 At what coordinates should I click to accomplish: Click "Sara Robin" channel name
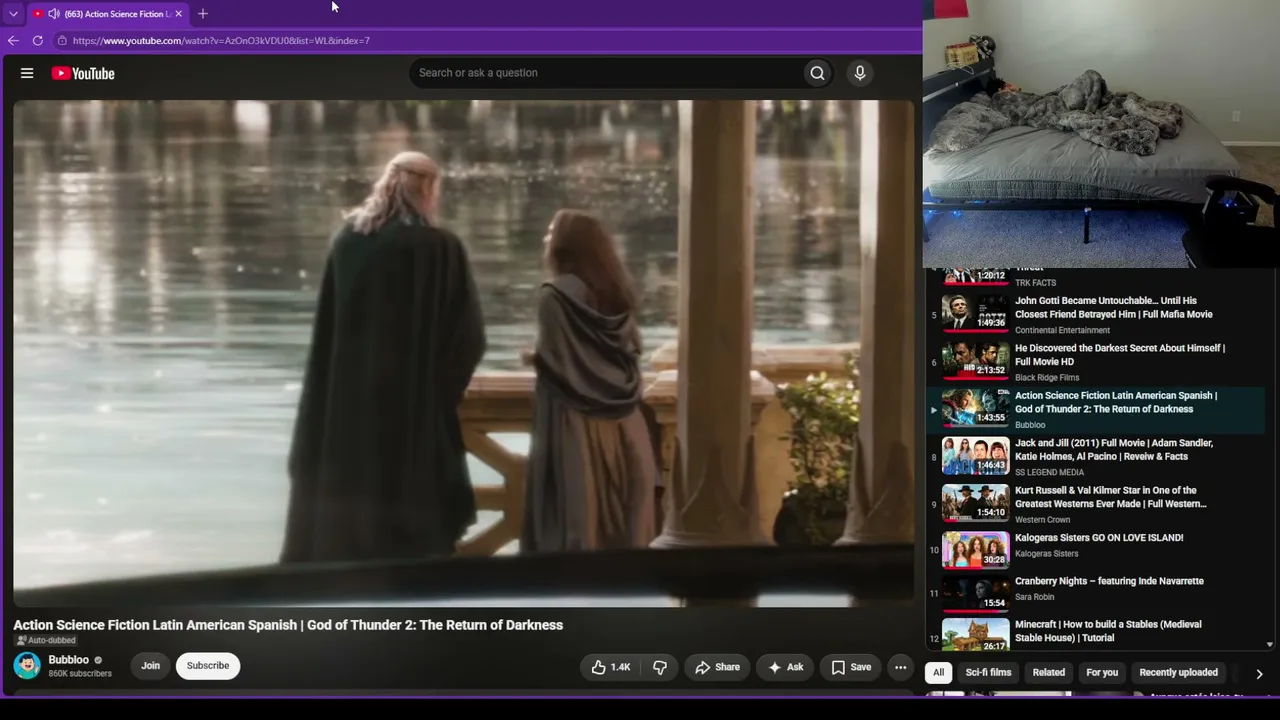[1034, 597]
